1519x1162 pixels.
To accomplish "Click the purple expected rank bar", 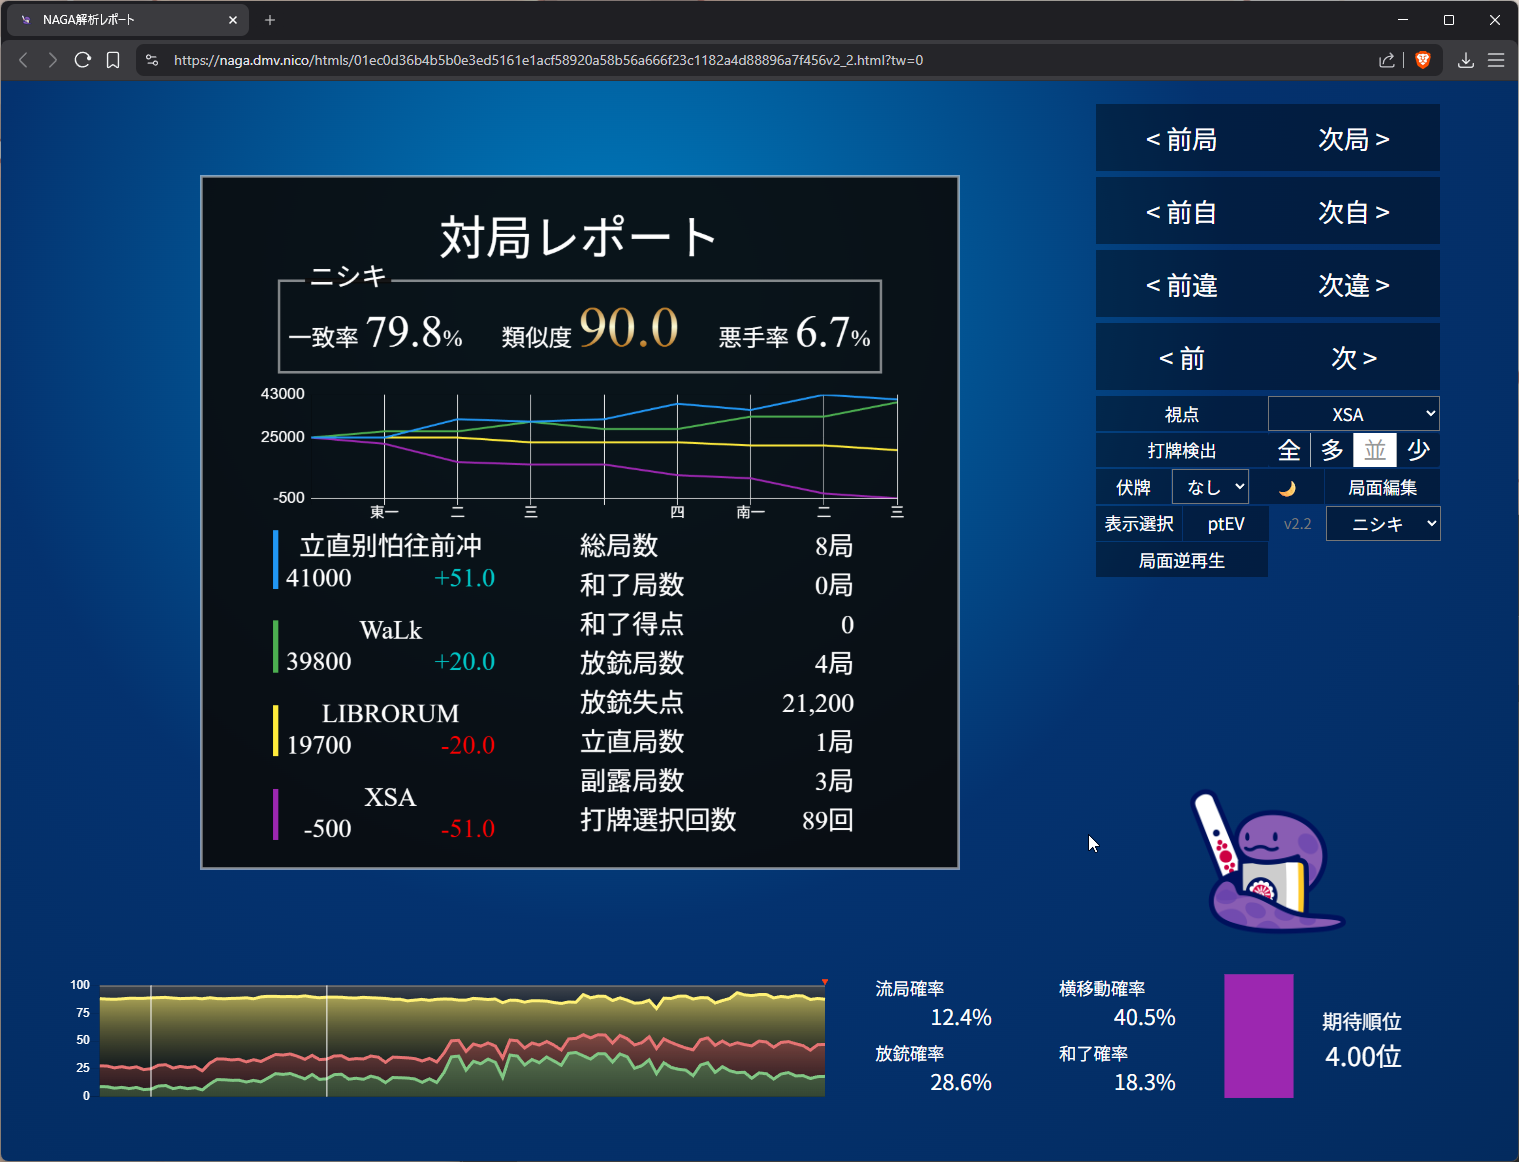I will (x=1258, y=1036).
